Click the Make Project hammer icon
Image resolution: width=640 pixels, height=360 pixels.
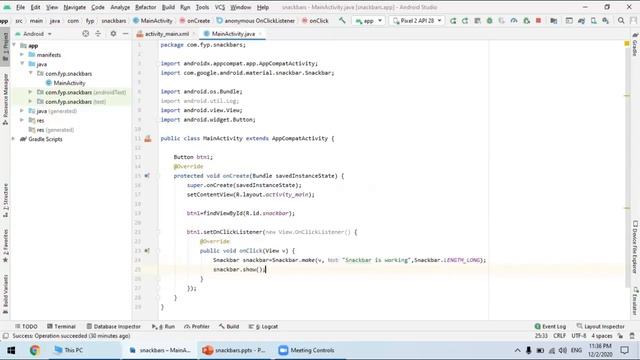pyautogui.click(x=342, y=20)
